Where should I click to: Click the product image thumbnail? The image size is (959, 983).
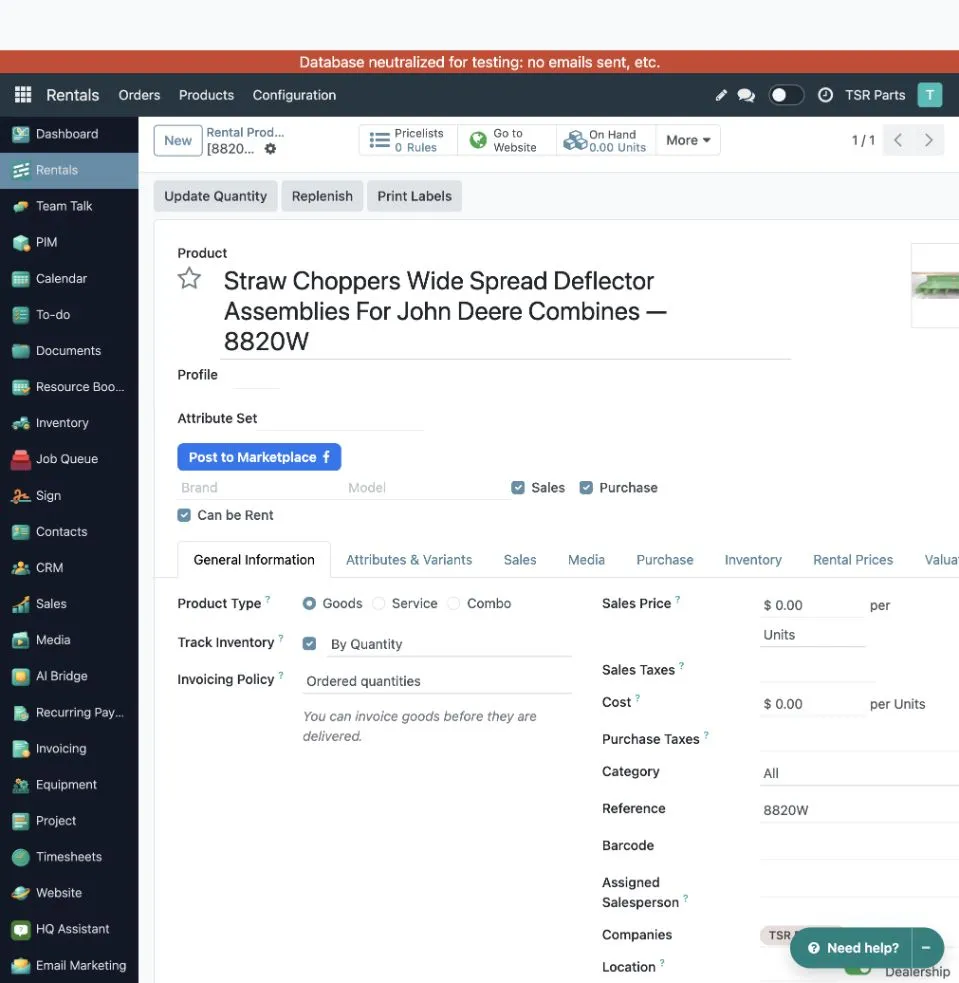pyautogui.click(x=935, y=286)
